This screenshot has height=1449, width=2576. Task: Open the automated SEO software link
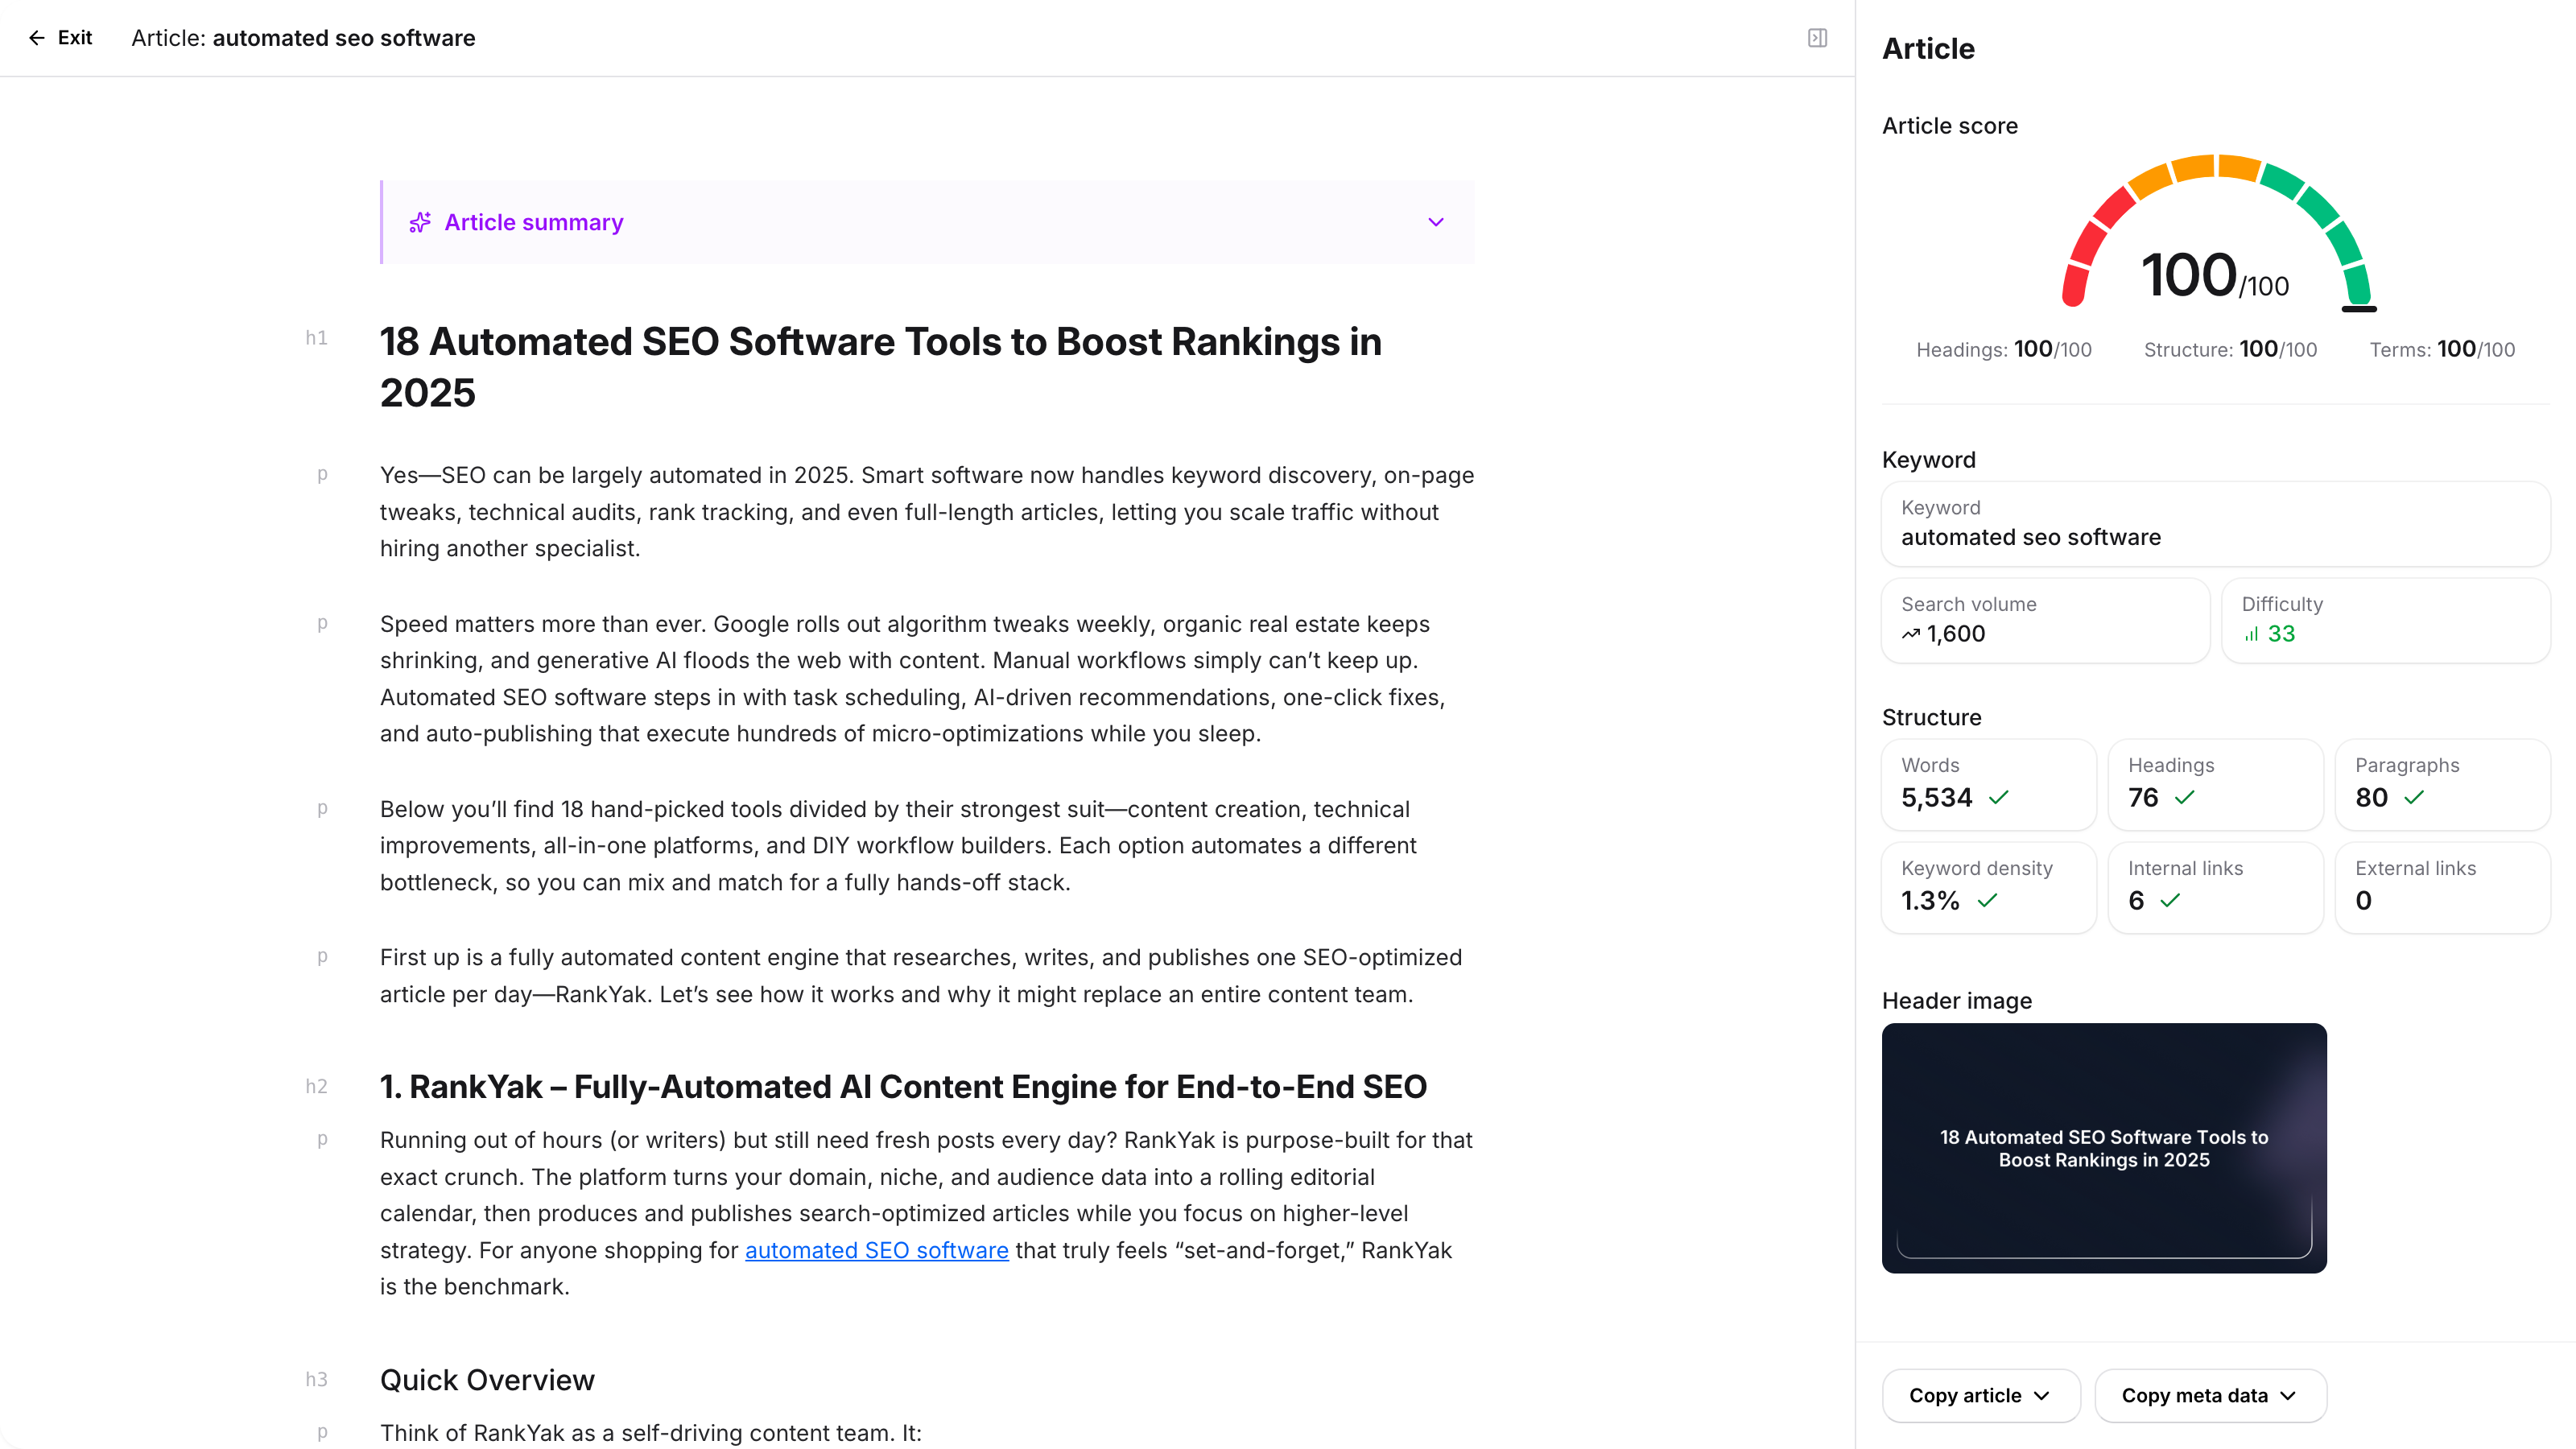(x=876, y=1250)
